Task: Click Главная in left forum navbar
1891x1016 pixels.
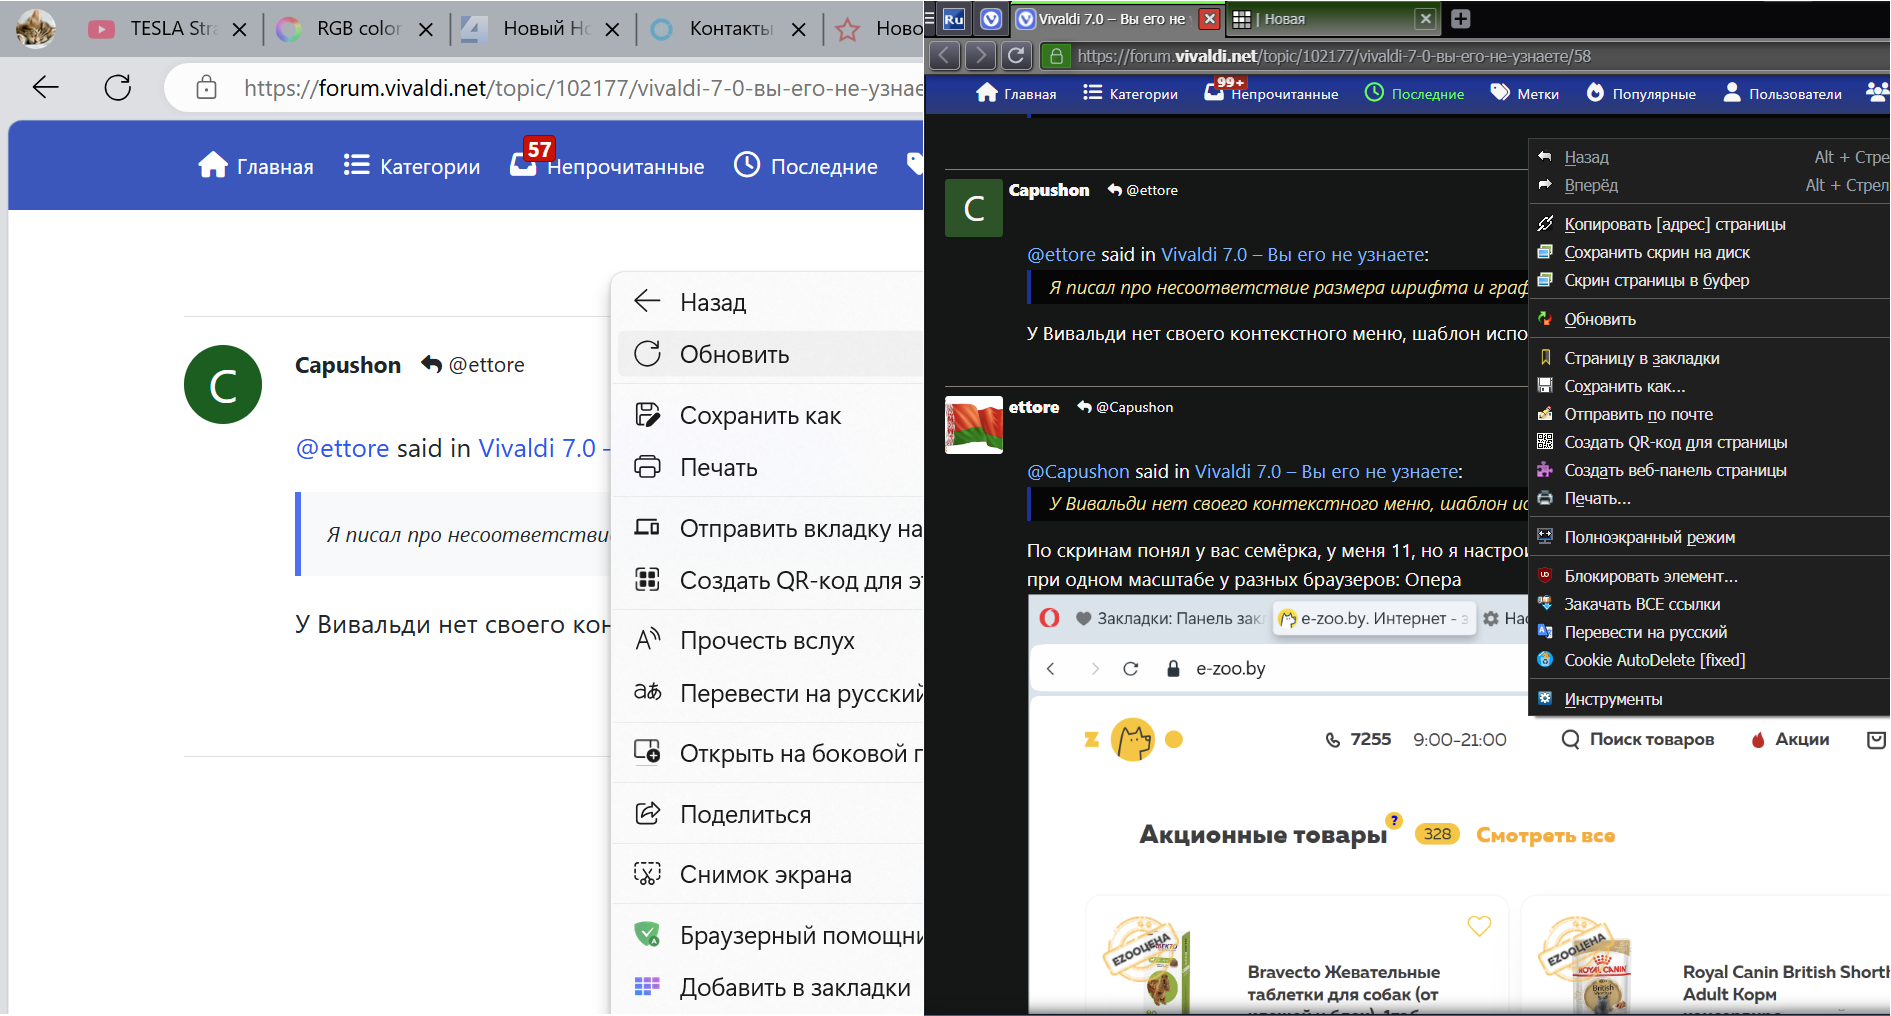Action: pos(256,166)
